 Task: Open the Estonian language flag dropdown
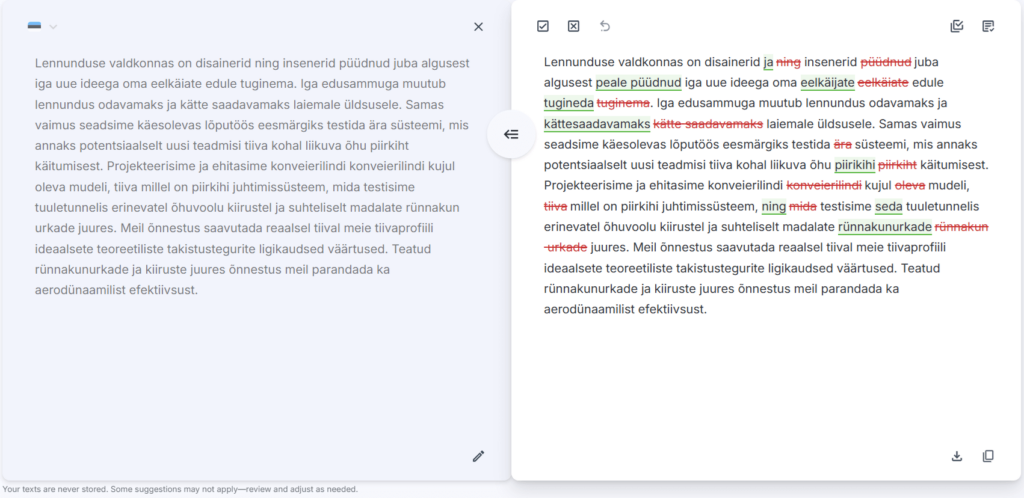point(42,27)
